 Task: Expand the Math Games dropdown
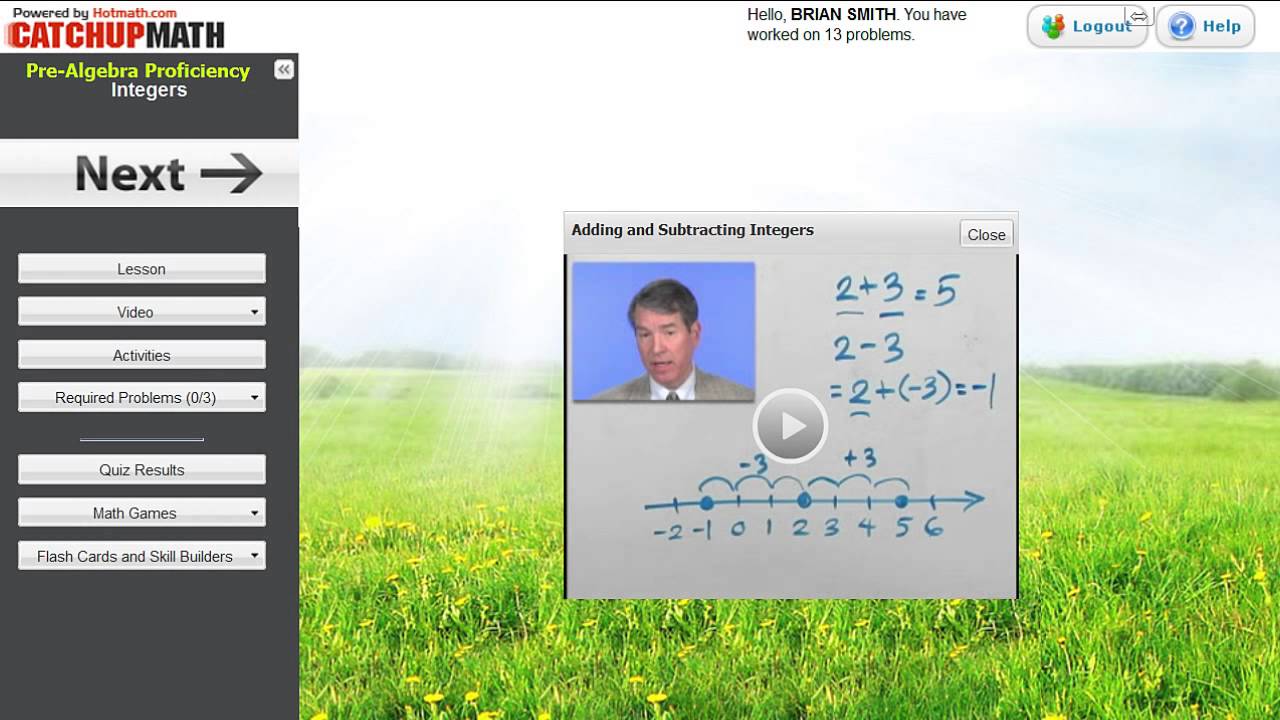[x=142, y=513]
